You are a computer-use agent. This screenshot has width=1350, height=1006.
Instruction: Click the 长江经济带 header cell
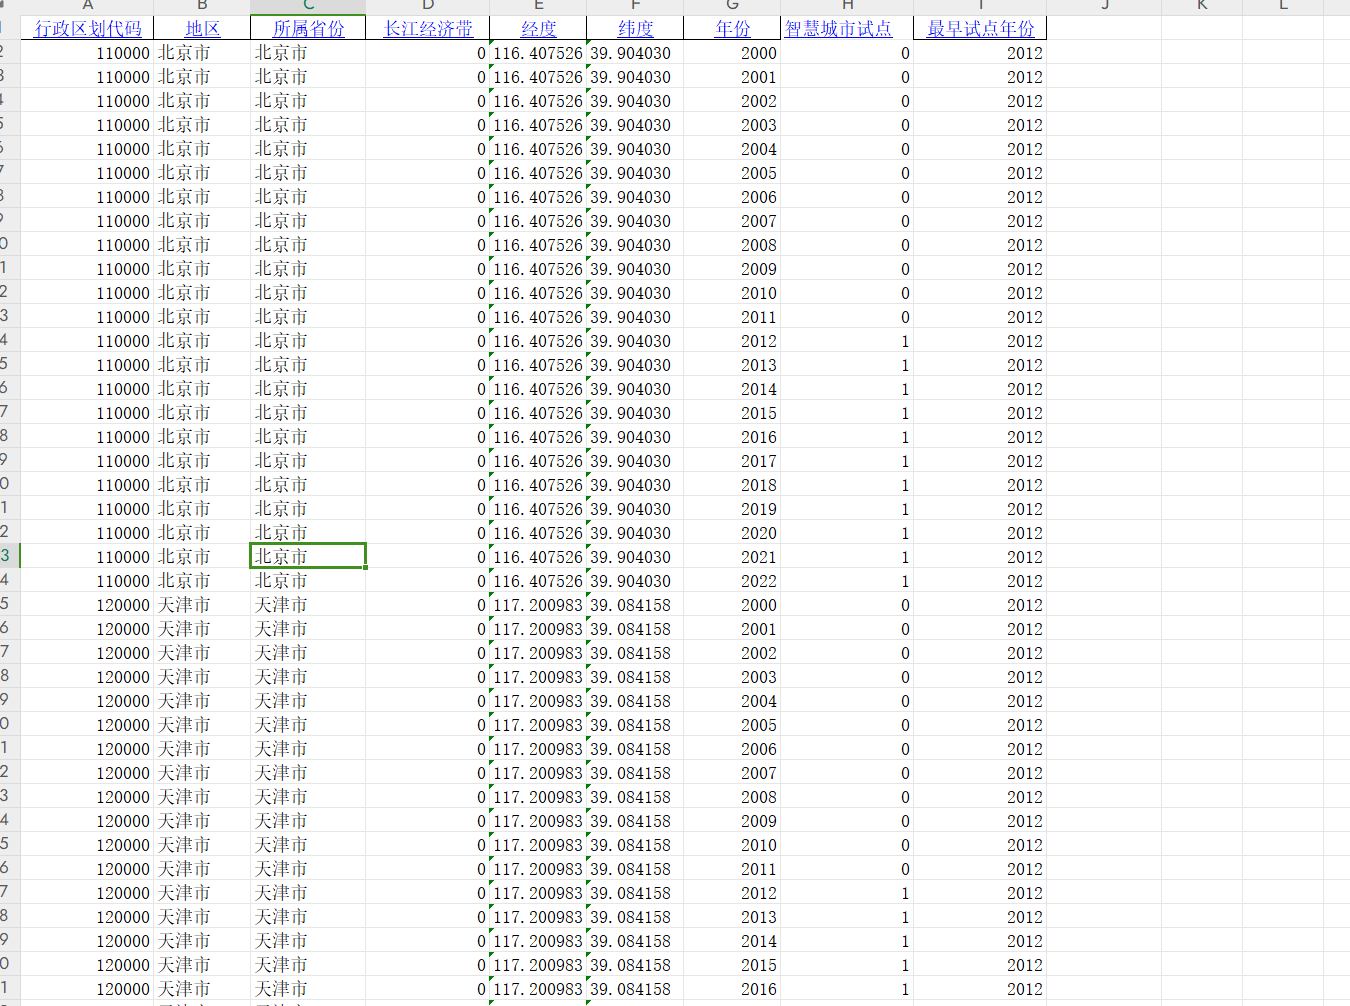(428, 28)
